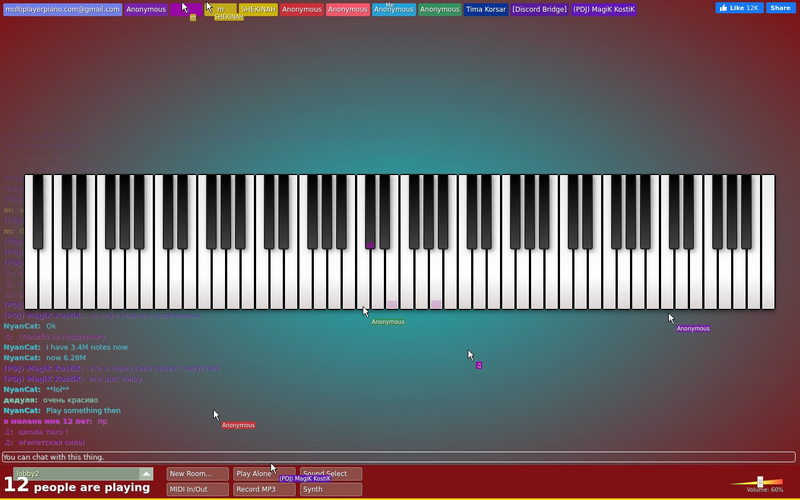The height and width of the screenshot is (500, 800).
Task: Expand the lobby2 room dropdown arrow
Action: 146,474
